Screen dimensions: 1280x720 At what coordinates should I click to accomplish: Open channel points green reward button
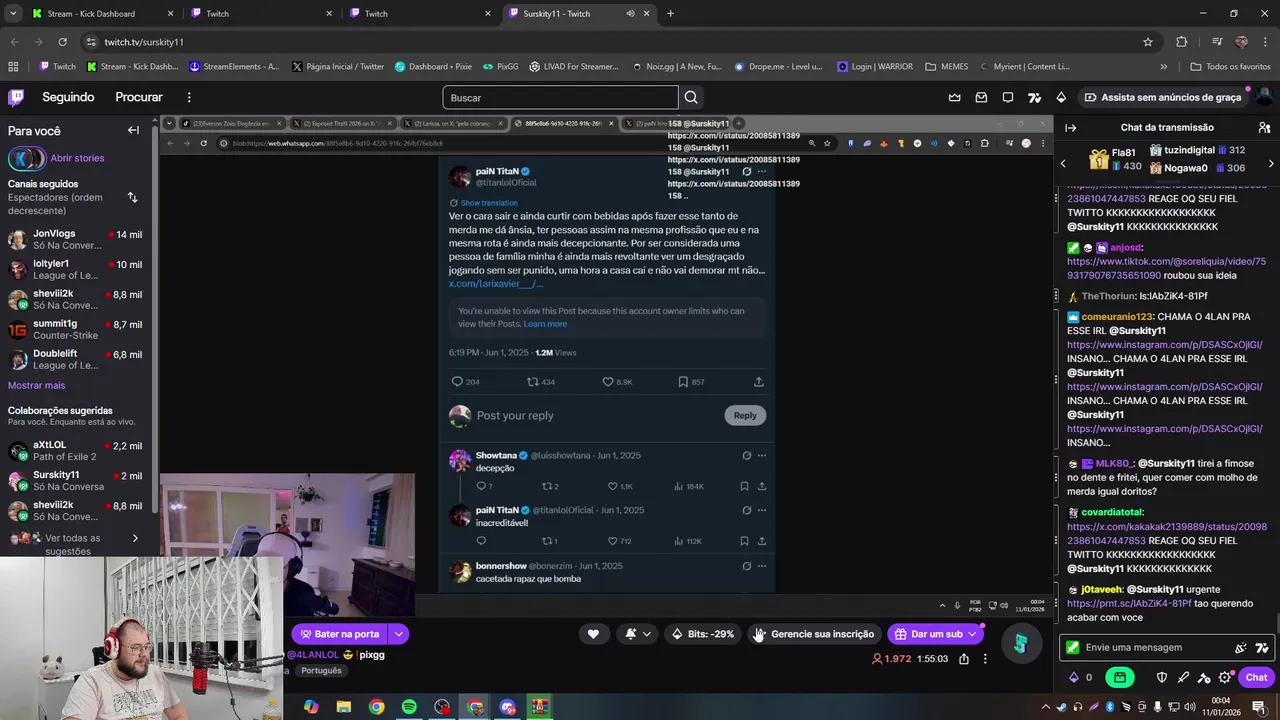click(1119, 677)
